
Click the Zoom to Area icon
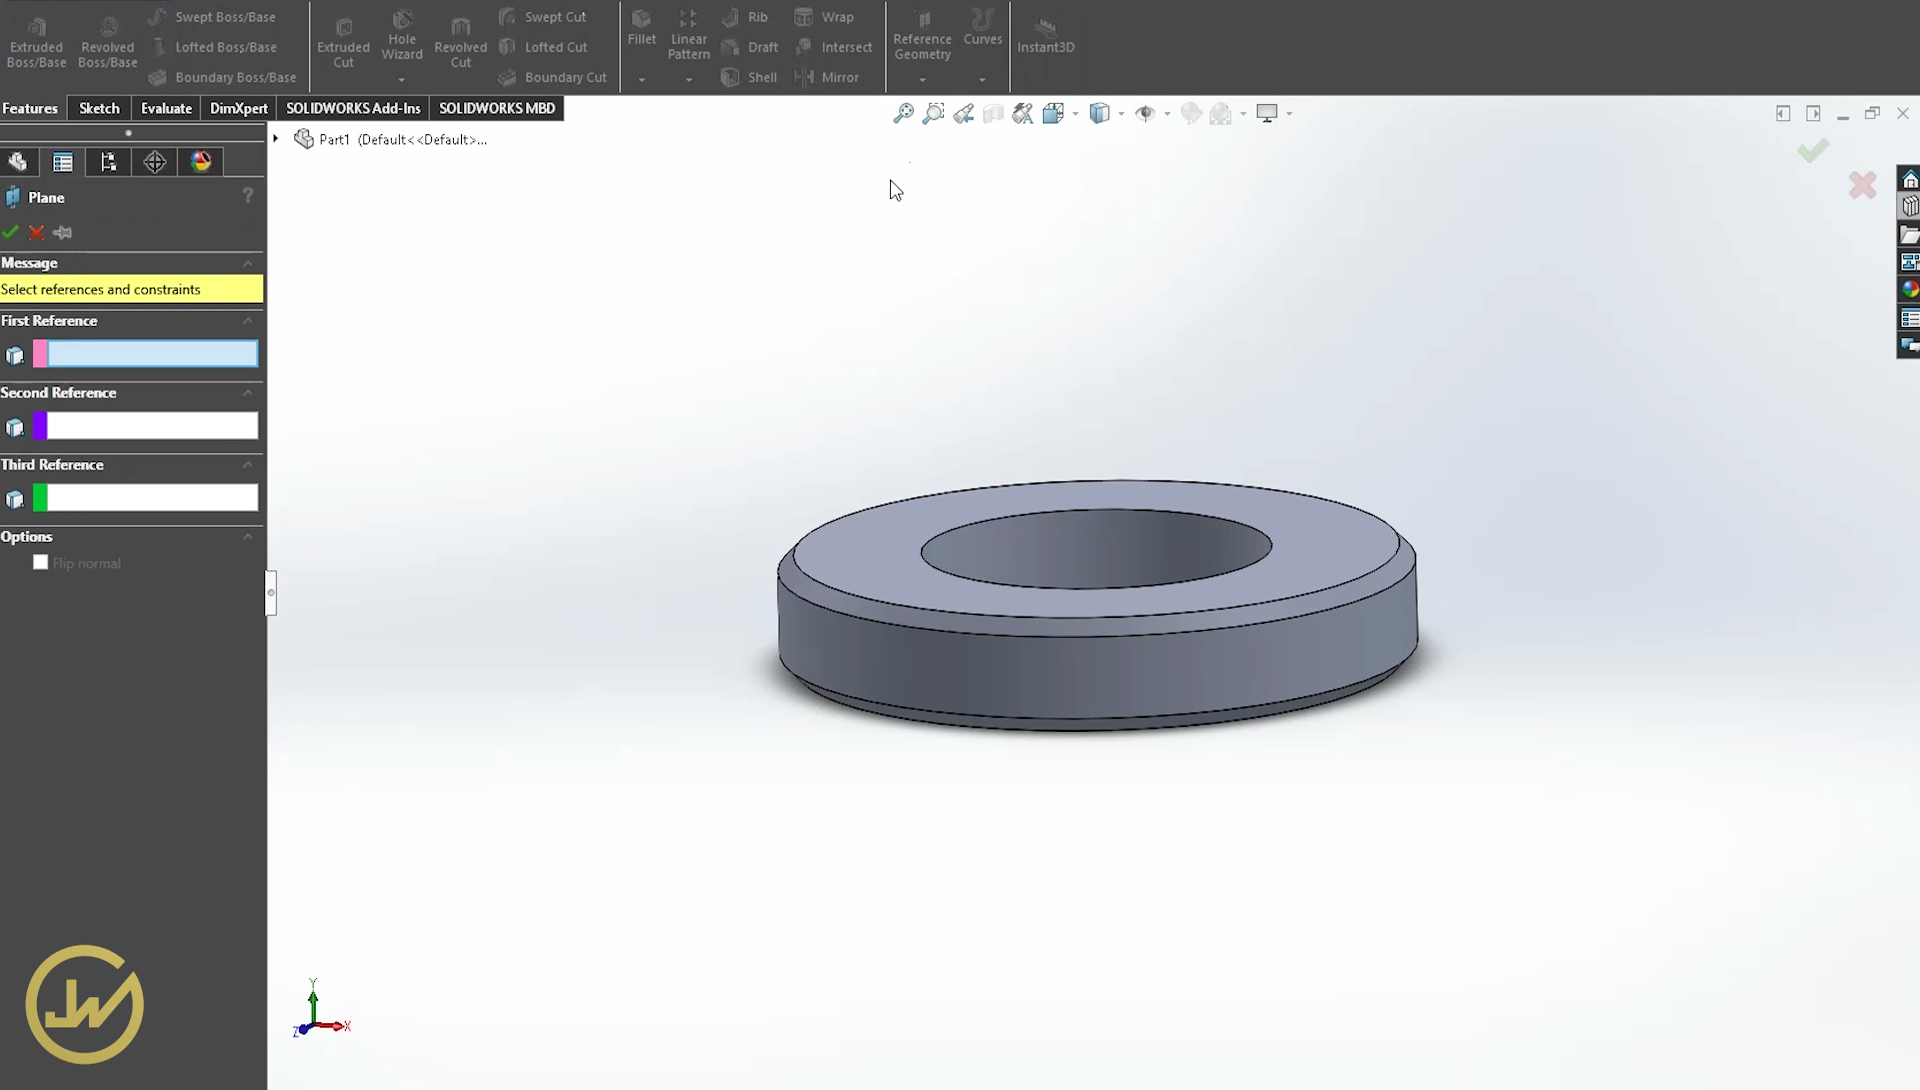pos(933,113)
